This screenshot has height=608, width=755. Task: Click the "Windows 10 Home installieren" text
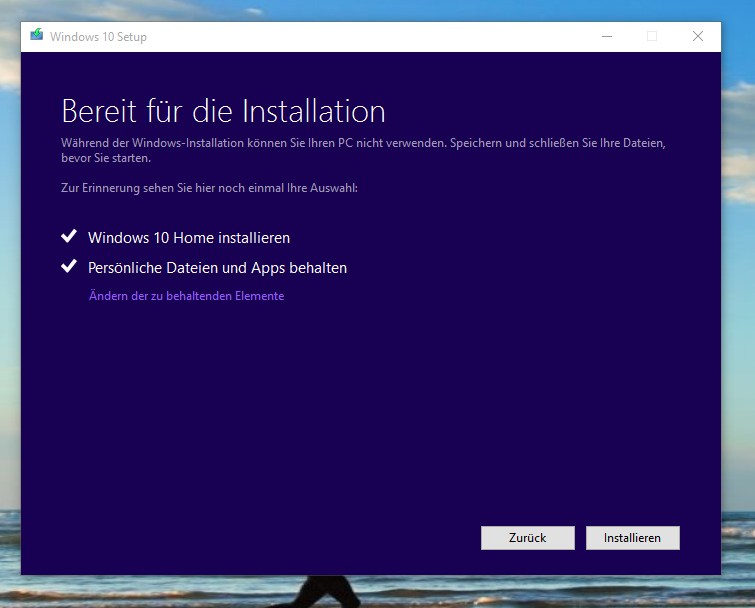click(x=189, y=238)
